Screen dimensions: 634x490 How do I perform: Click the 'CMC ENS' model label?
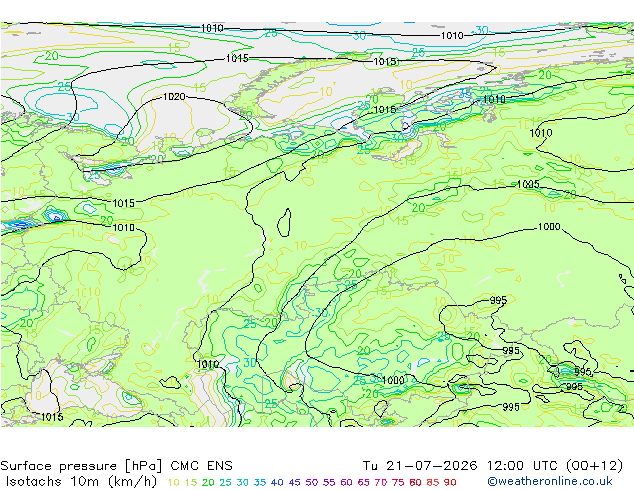click(201, 466)
